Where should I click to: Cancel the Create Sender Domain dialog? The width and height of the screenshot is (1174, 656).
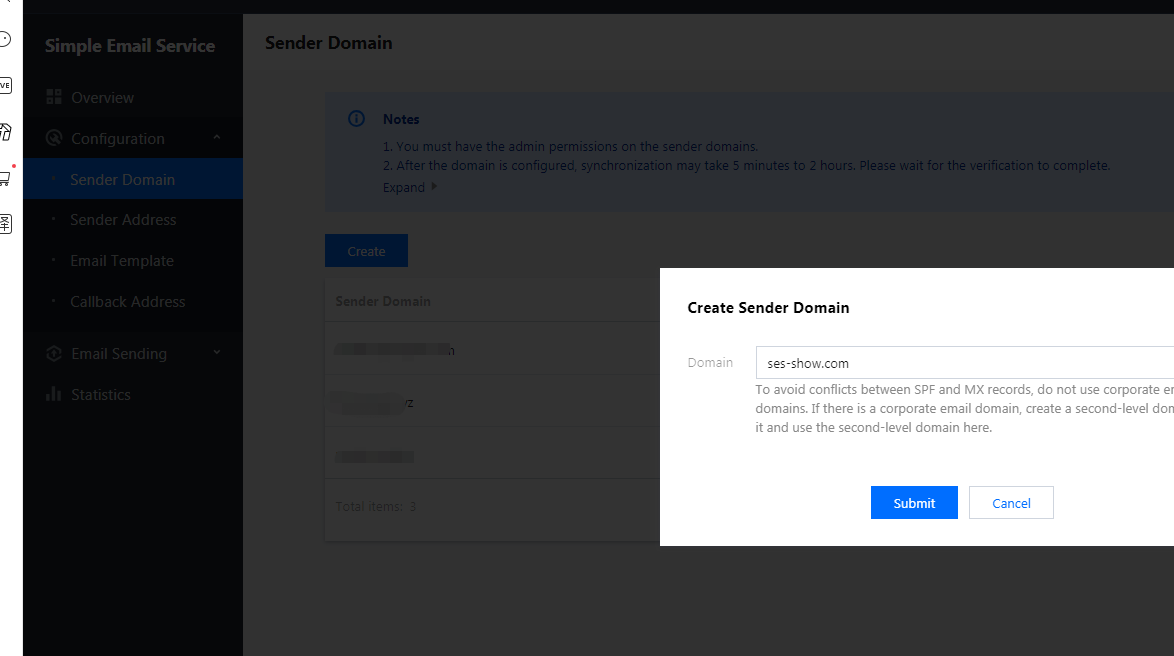click(1011, 503)
